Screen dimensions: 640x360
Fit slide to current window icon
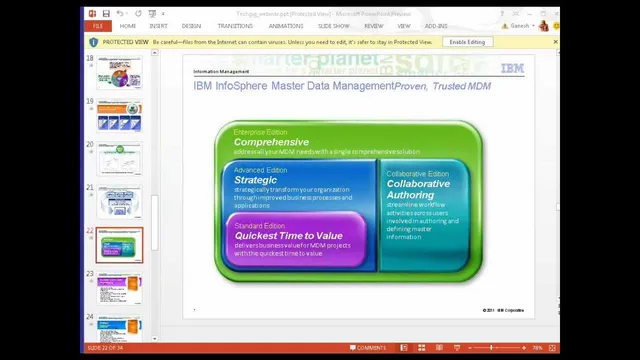coord(552,348)
